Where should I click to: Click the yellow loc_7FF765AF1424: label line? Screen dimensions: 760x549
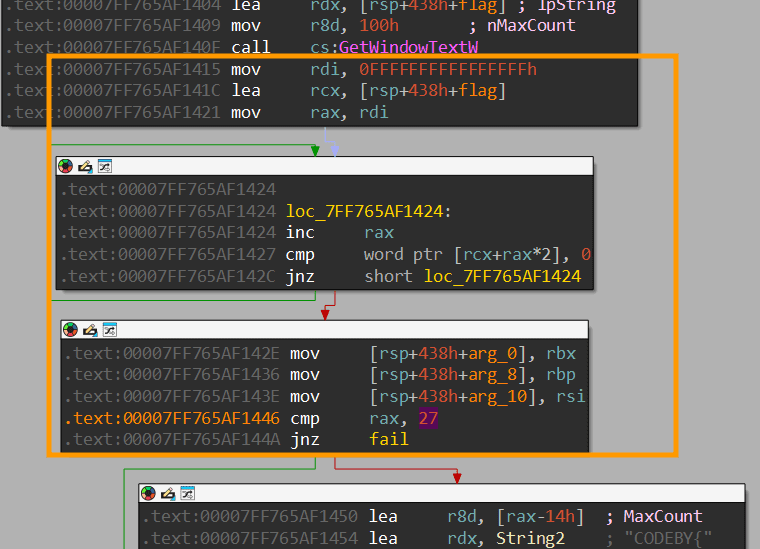(x=368, y=211)
